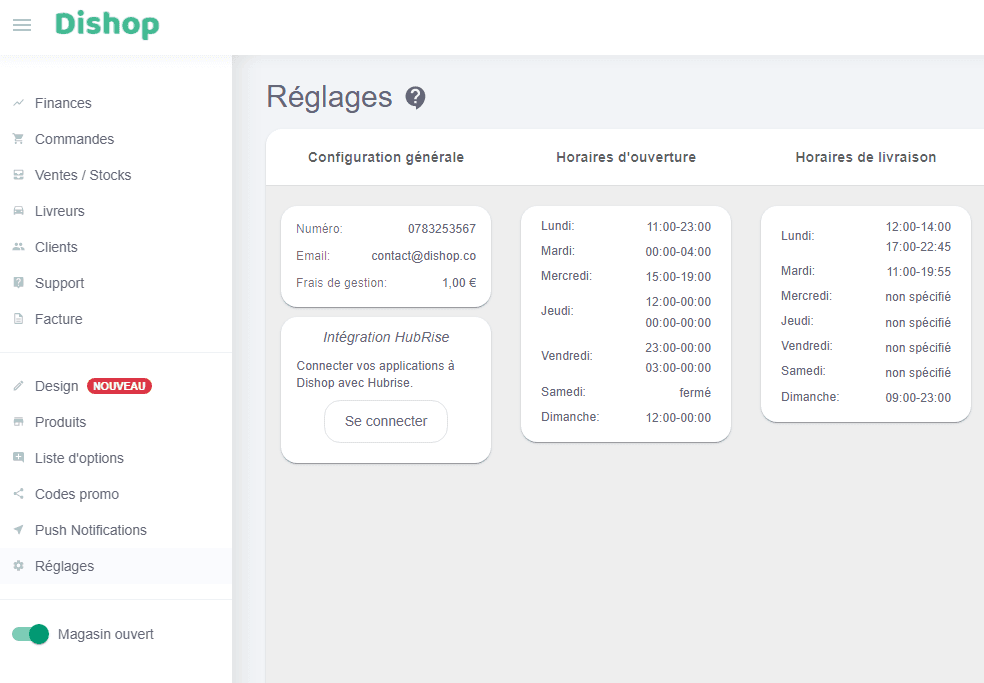The image size is (984, 683).
Task: Go to Commandes page
Action: tap(74, 139)
